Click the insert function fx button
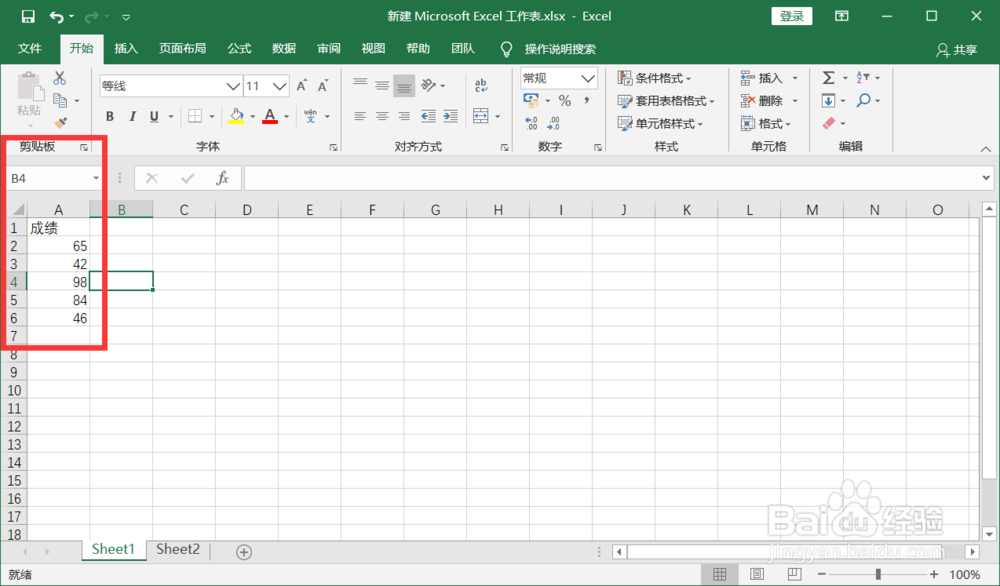 pyautogui.click(x=222, y=178)
